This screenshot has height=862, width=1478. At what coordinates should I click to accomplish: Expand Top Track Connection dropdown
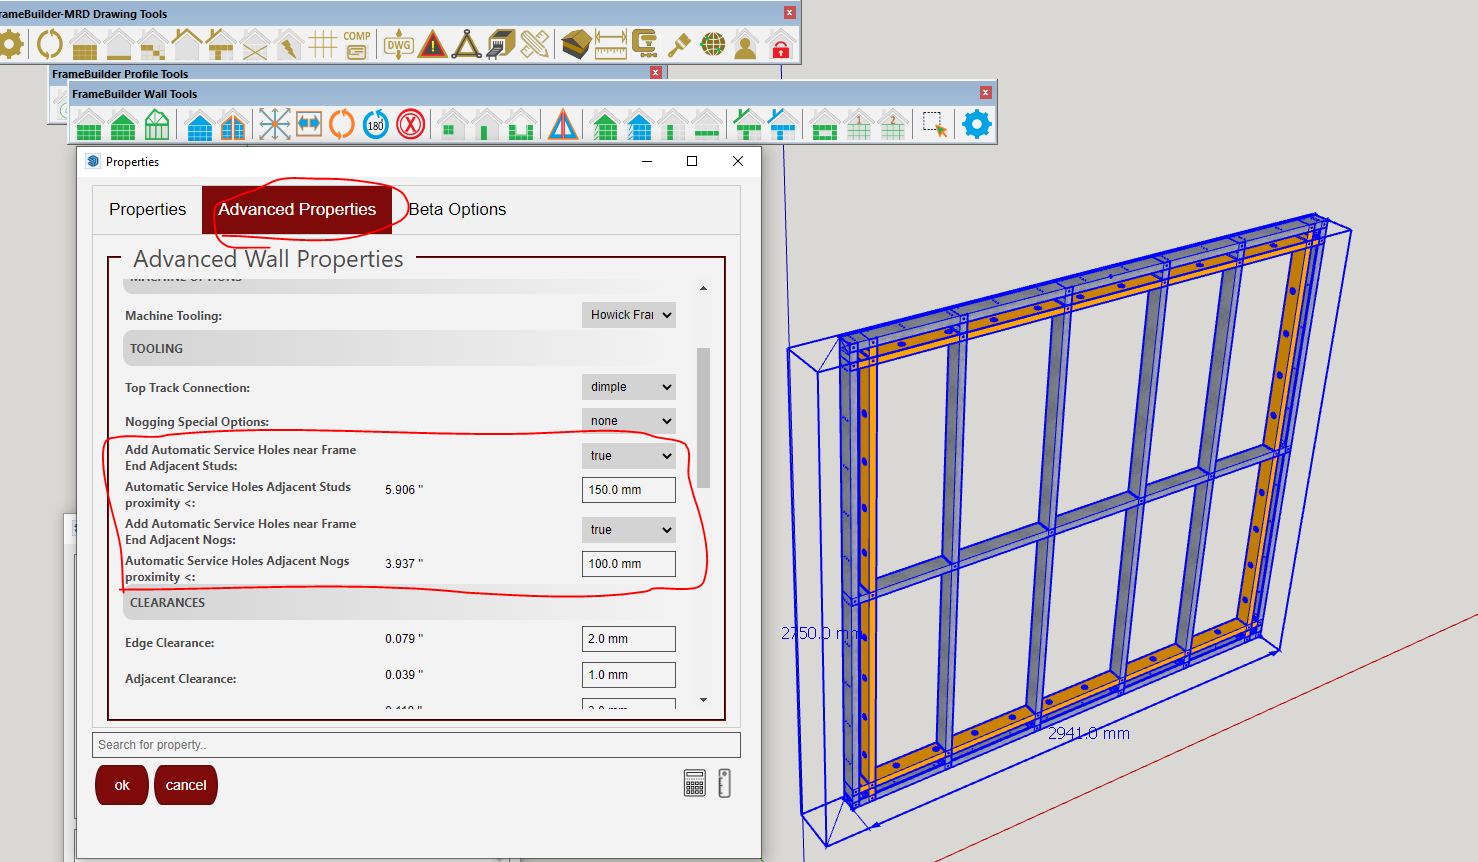pyautogui.click(x=628, y=387)
